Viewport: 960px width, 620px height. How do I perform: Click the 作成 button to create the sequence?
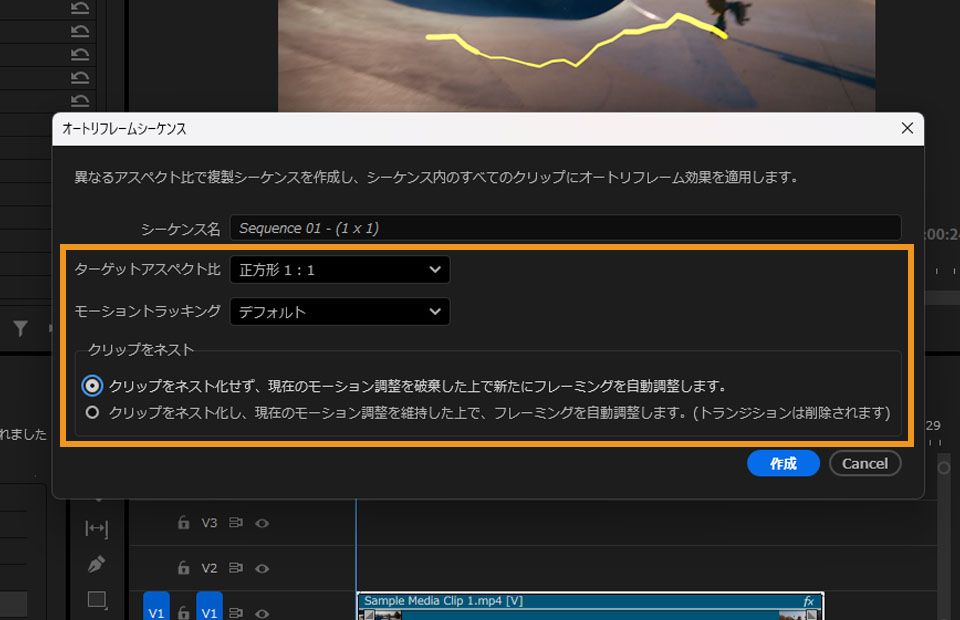pos(783,463)
